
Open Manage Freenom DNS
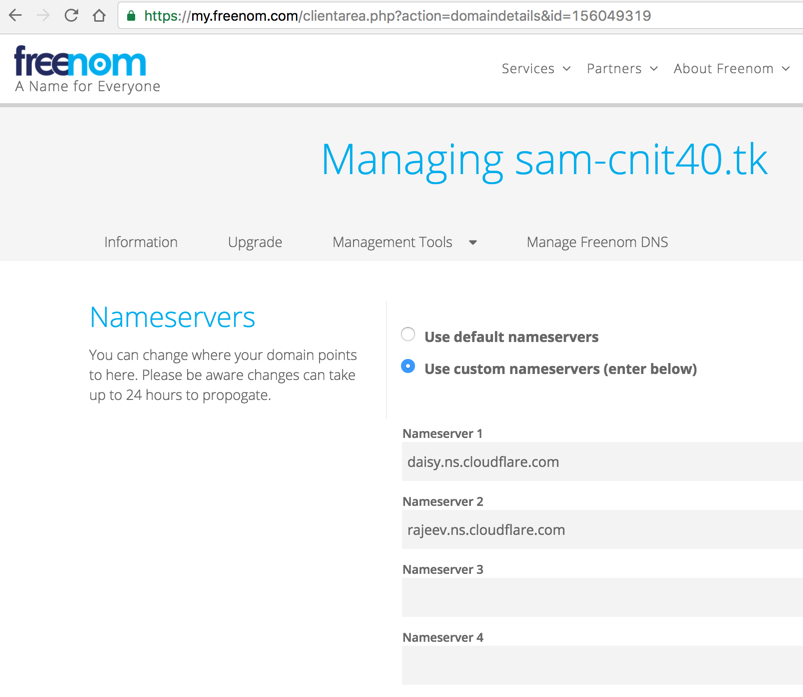click(597, 242)
